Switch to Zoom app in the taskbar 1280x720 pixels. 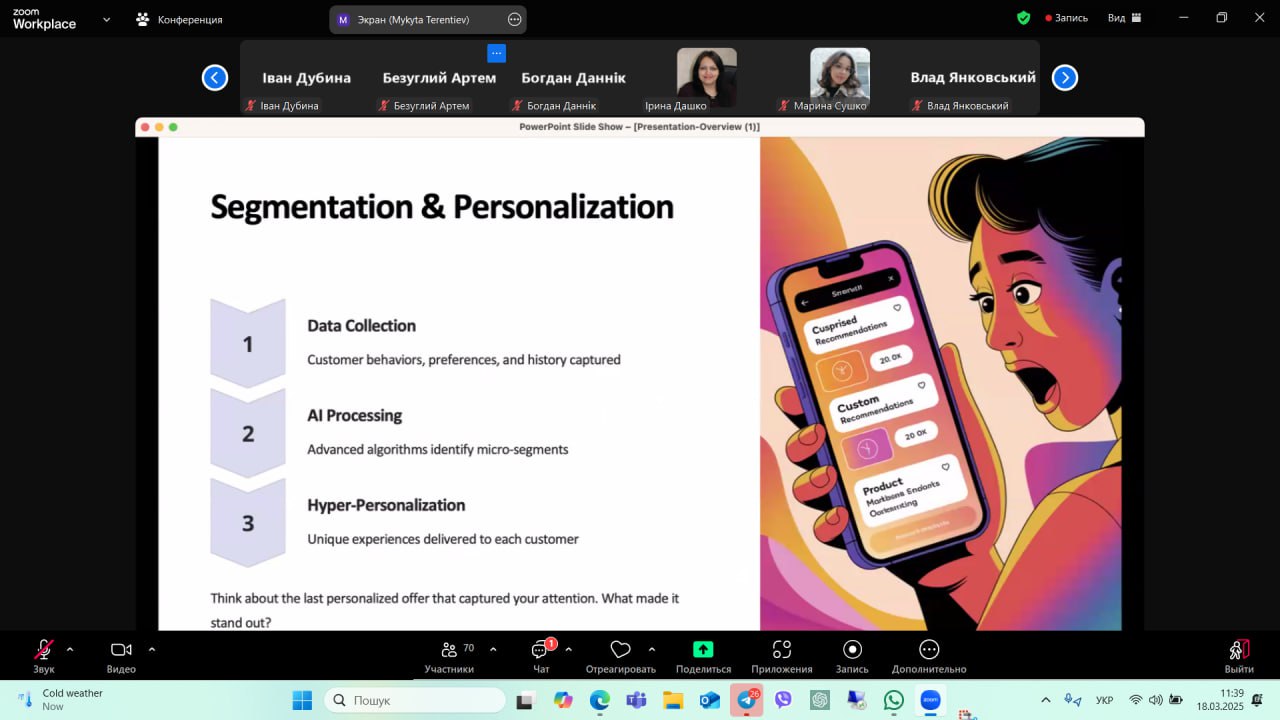pos(930,700)
